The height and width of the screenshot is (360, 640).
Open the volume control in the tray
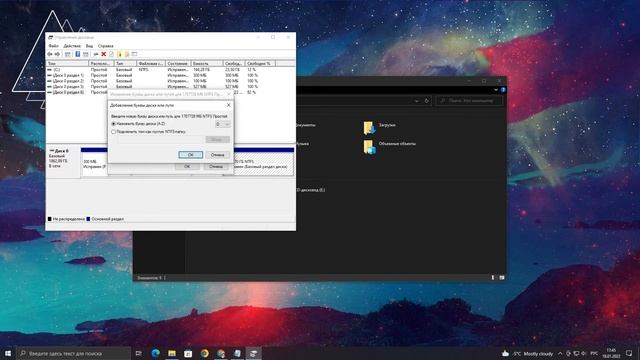tap(584, 353)
